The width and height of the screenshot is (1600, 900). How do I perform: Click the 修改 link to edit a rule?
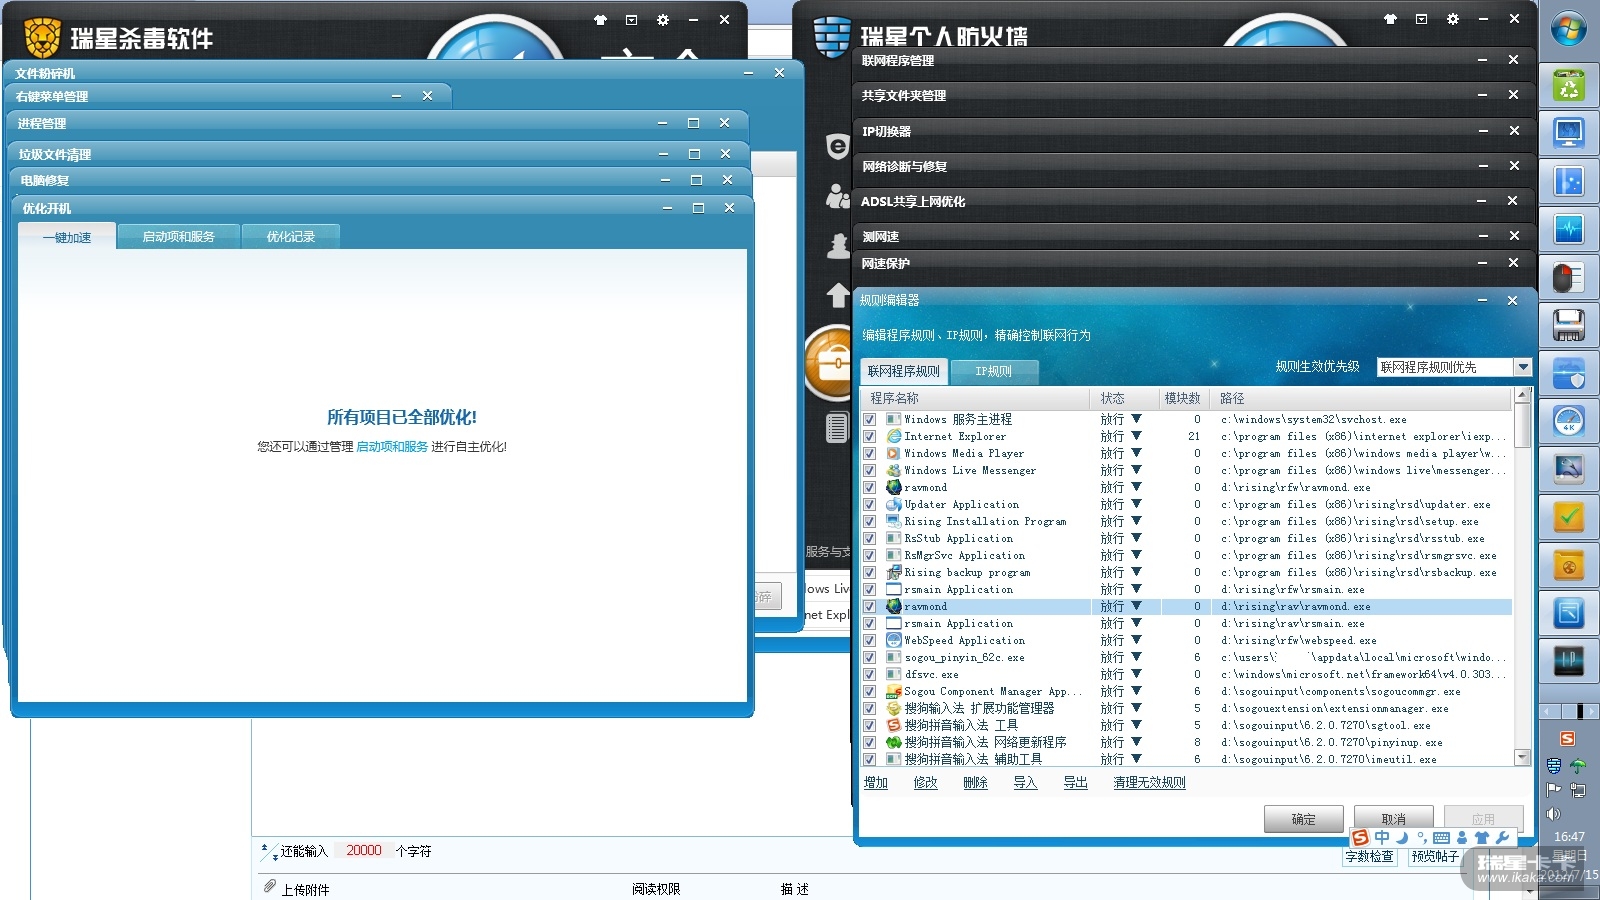point(926,783)
